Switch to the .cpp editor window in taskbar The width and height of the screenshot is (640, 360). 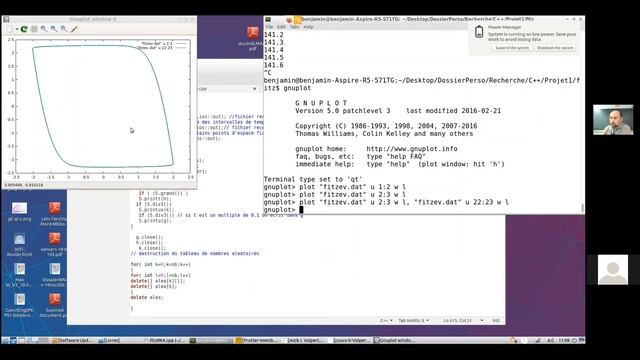pos(165,340)
